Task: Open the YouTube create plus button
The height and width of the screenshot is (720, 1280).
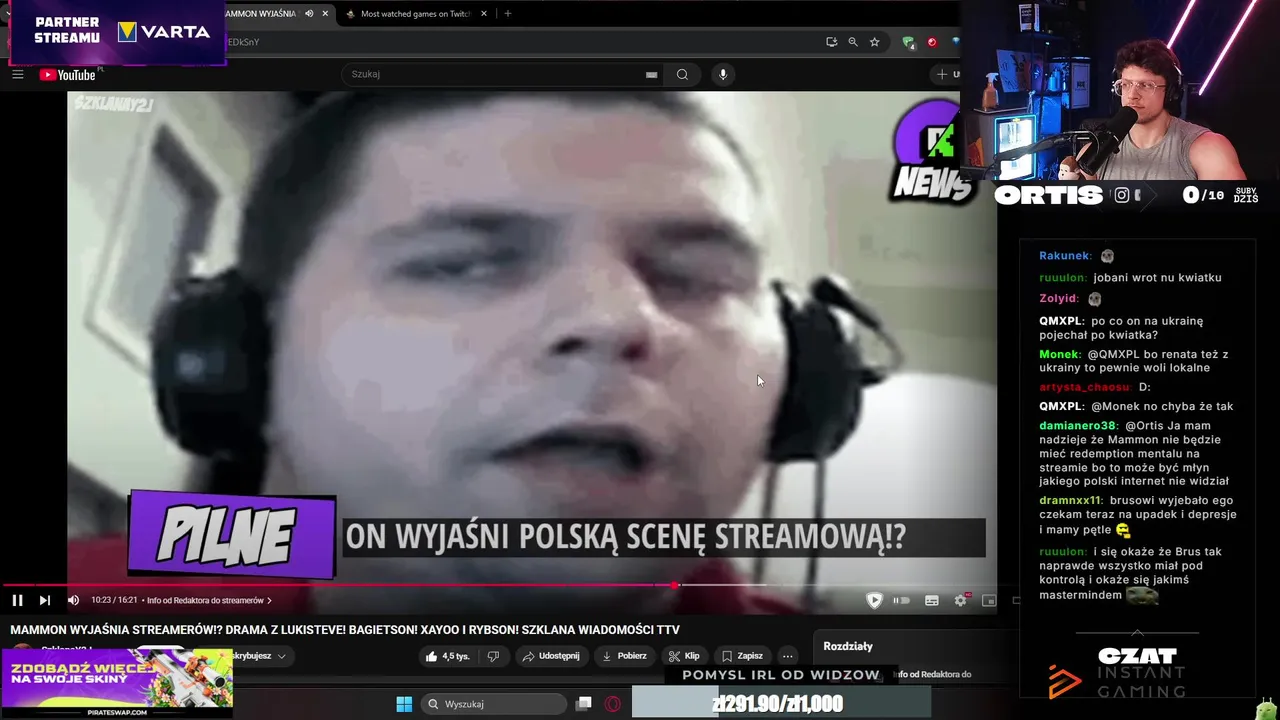Action: click(x=945, y=74)
